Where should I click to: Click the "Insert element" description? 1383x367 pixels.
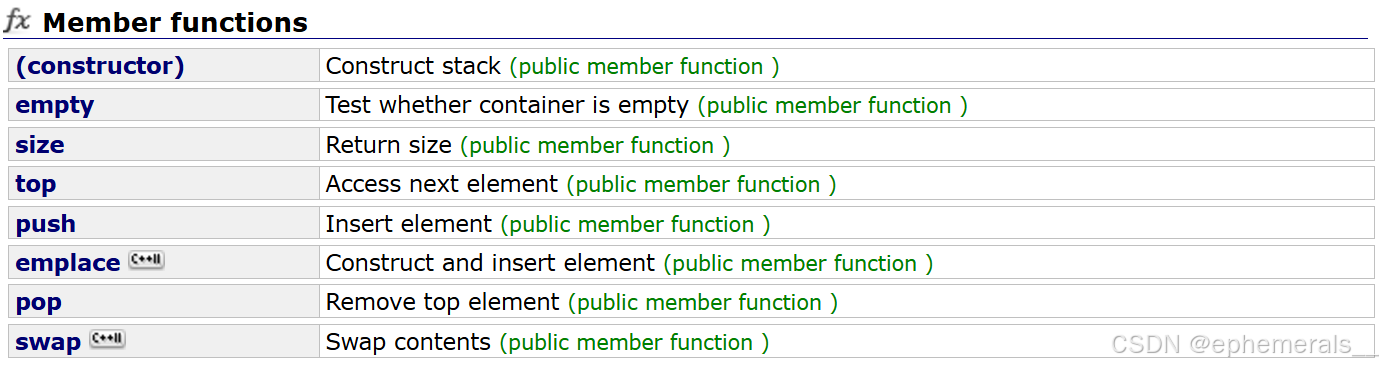coord(409,224)
